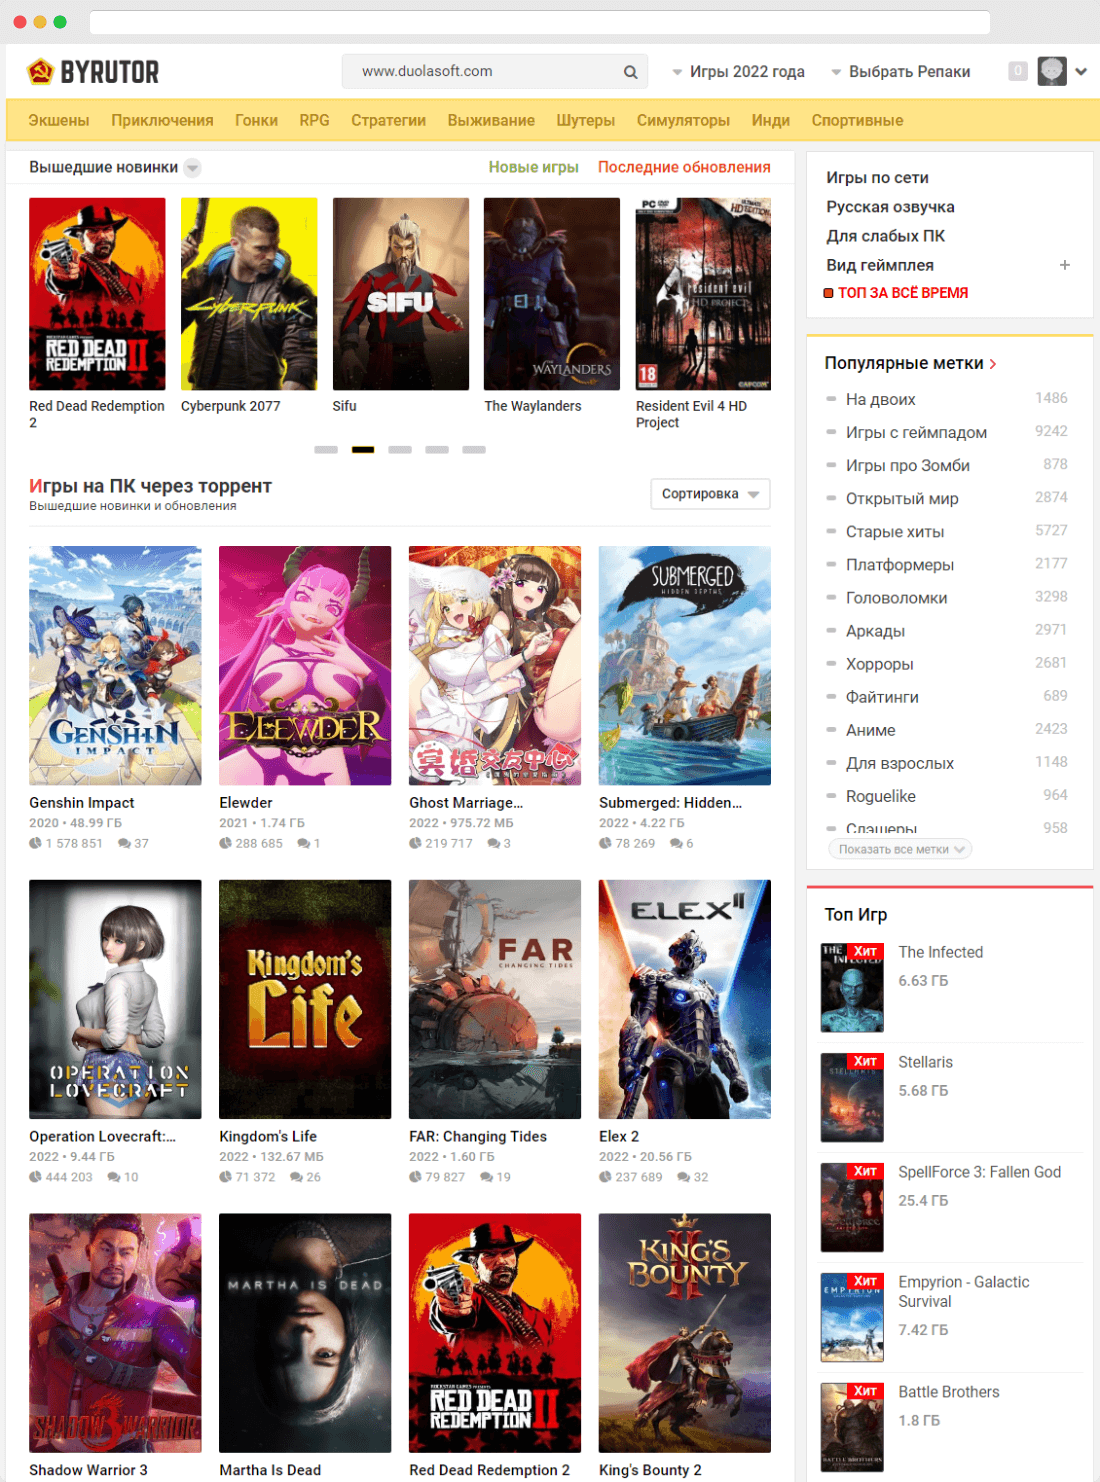Select the Roguelike tag
Image resolution: width=1100 pixels, height=1482 pixels.
(881, 796)
